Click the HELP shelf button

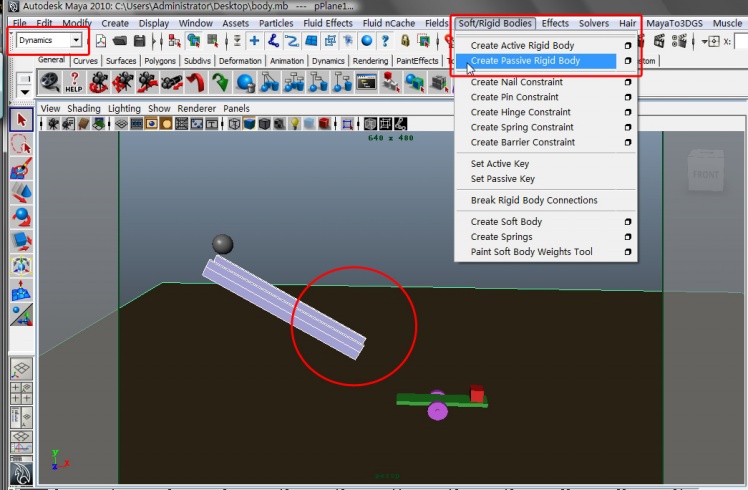click(x=74, y=82)
